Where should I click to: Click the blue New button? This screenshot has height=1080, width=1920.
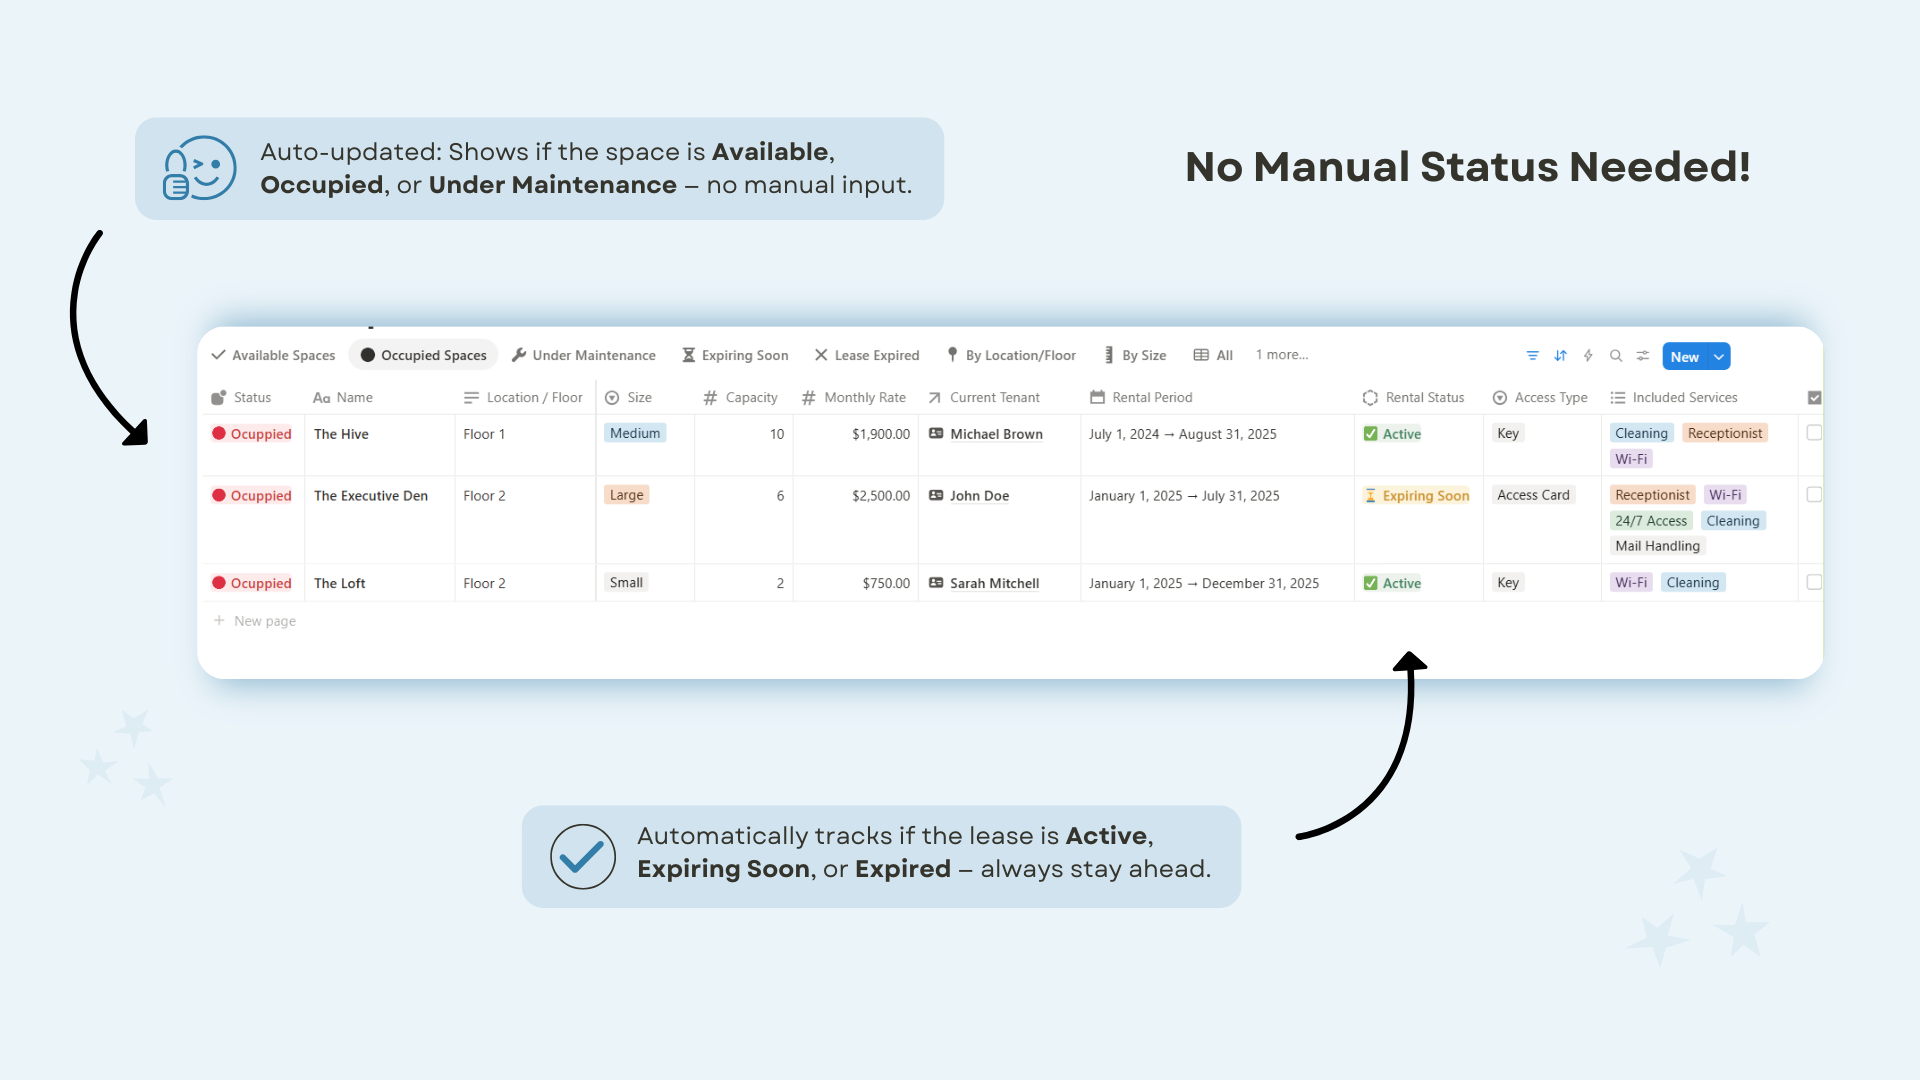[x=1685, y=357]
